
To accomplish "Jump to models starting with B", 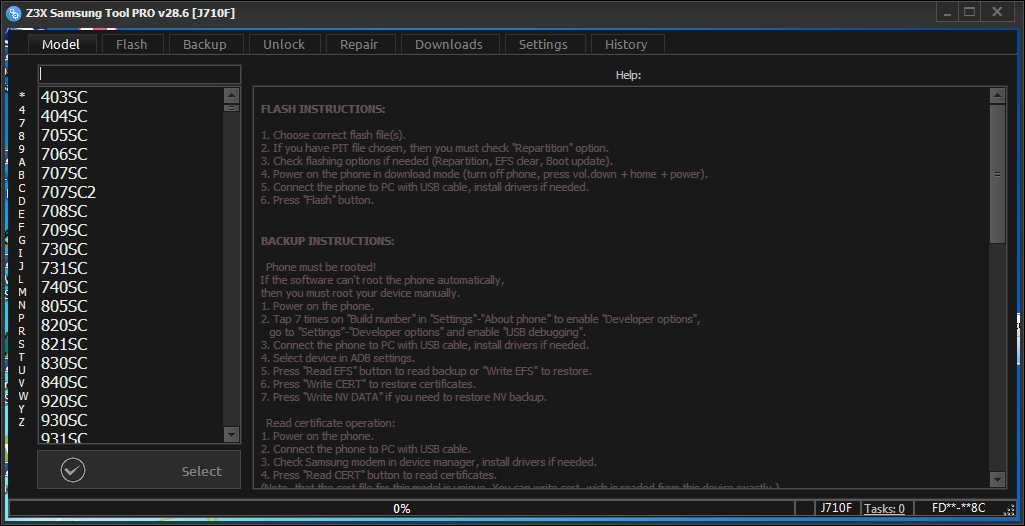I will pos(22,175).
